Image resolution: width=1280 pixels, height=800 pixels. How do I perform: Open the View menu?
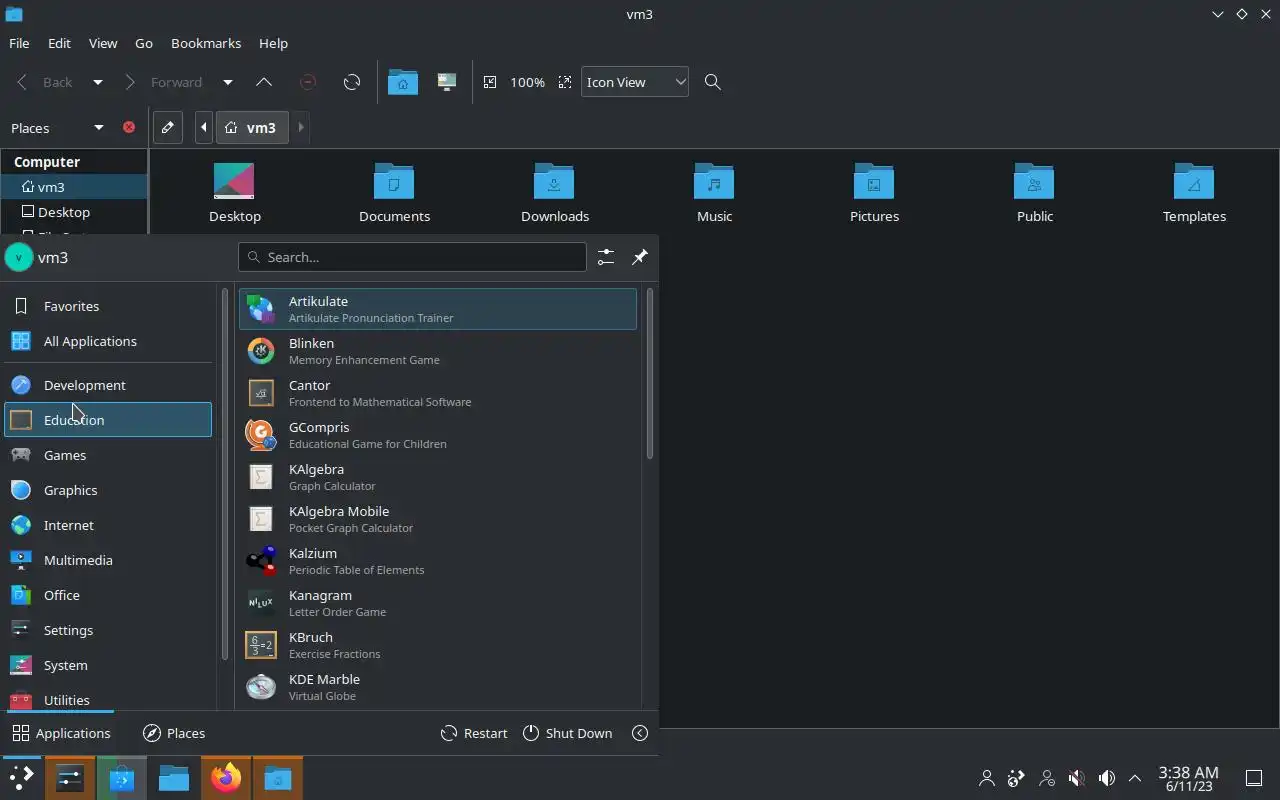pyautogui.click(x=103, y=43)
